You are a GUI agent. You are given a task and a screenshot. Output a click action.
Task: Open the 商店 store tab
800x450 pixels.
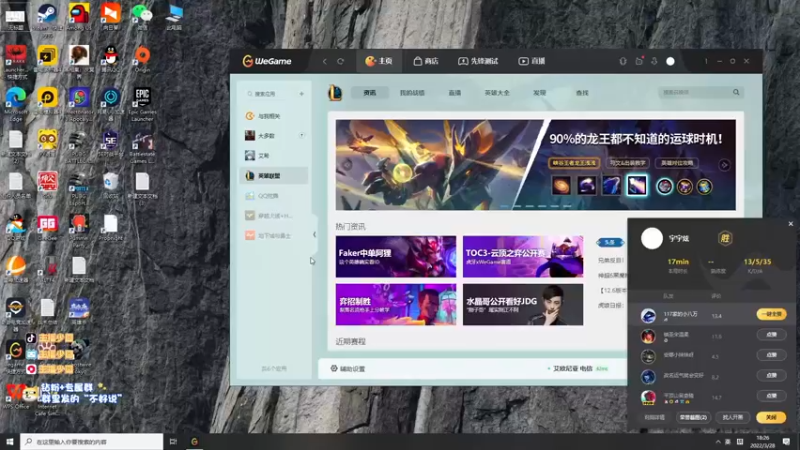[426, 61]
